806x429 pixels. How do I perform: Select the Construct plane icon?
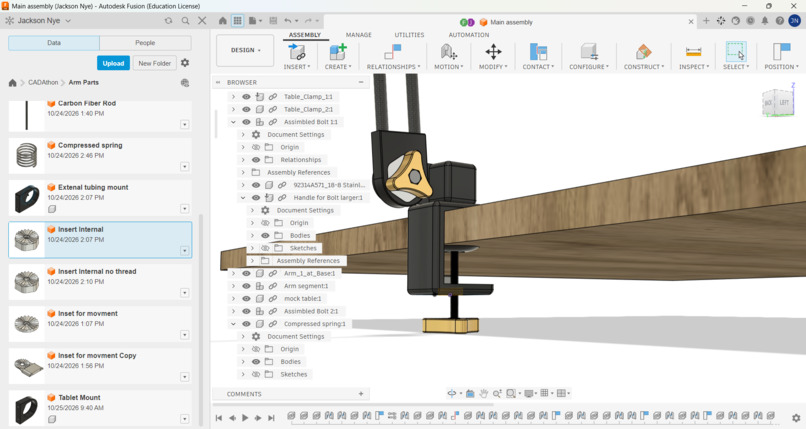[x=643, y=52]
